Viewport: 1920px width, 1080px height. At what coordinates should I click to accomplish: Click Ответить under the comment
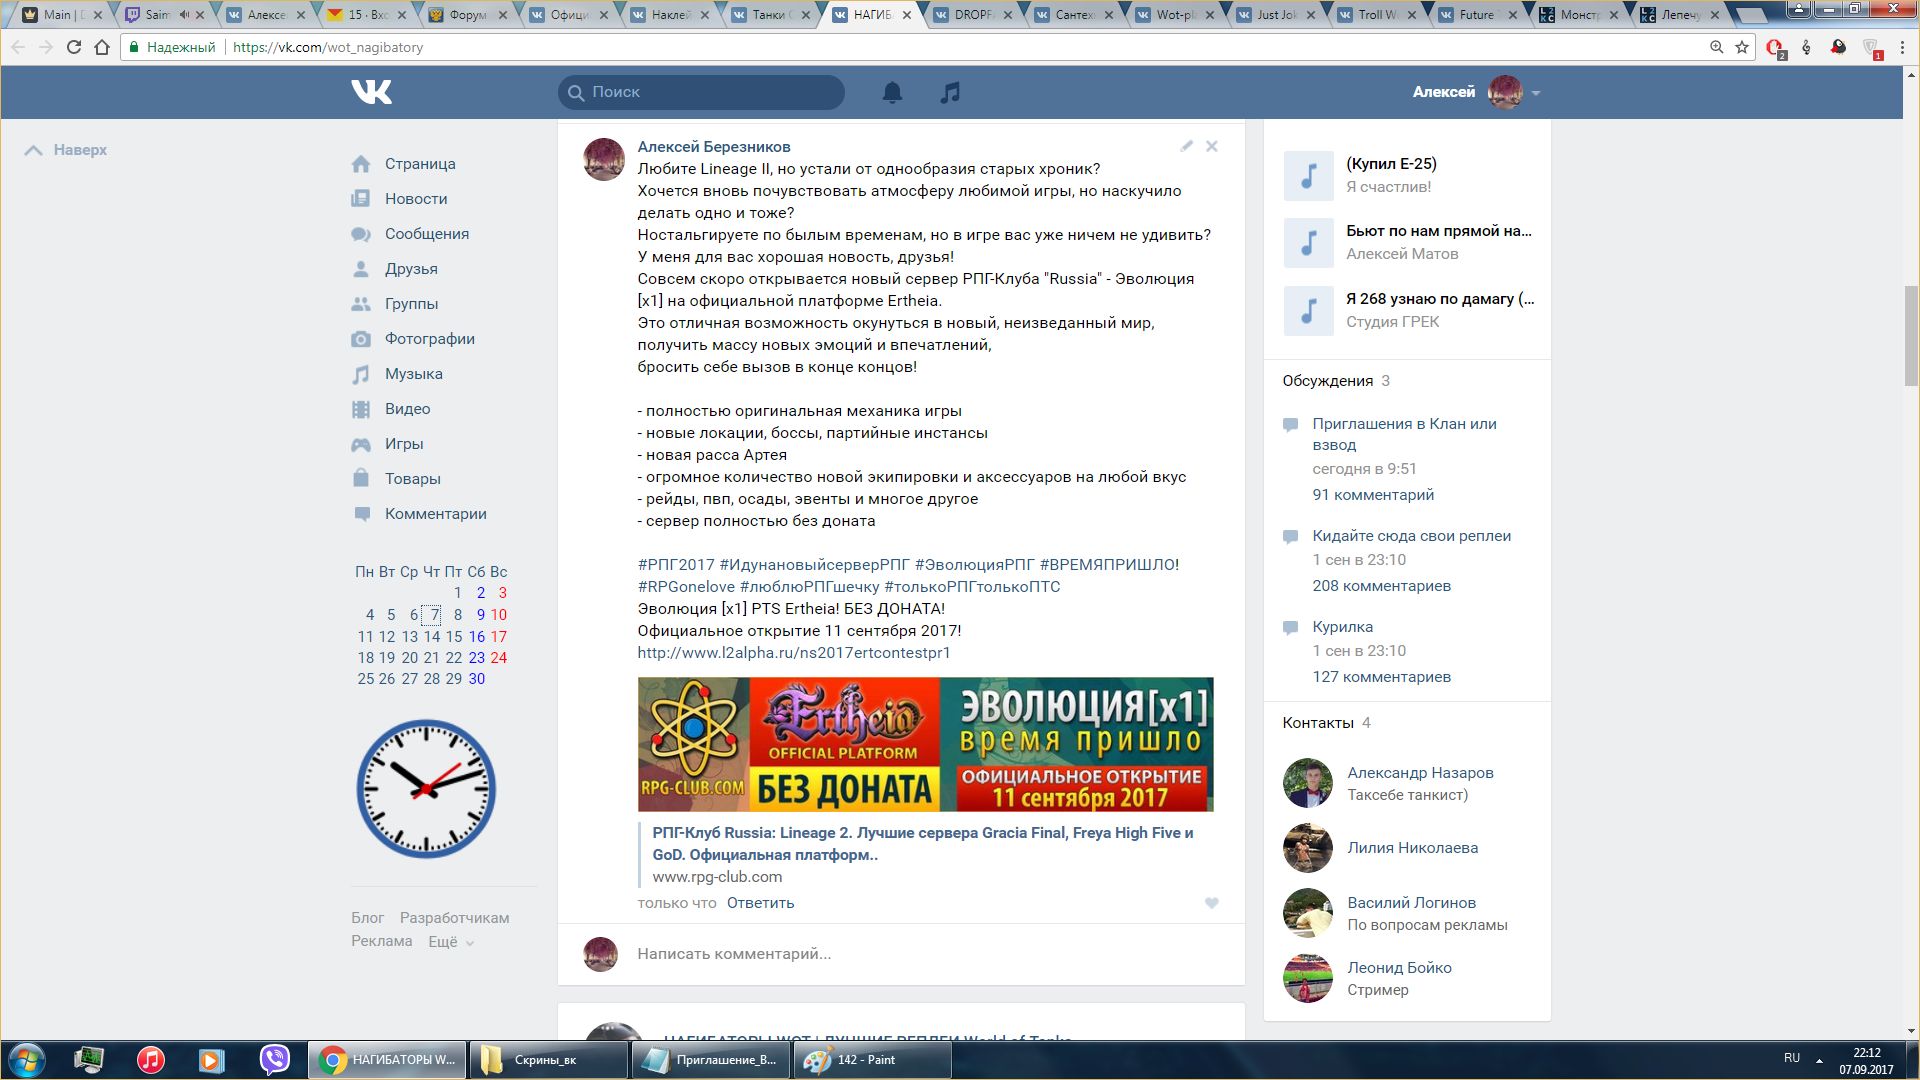click(x=760, y=903)
